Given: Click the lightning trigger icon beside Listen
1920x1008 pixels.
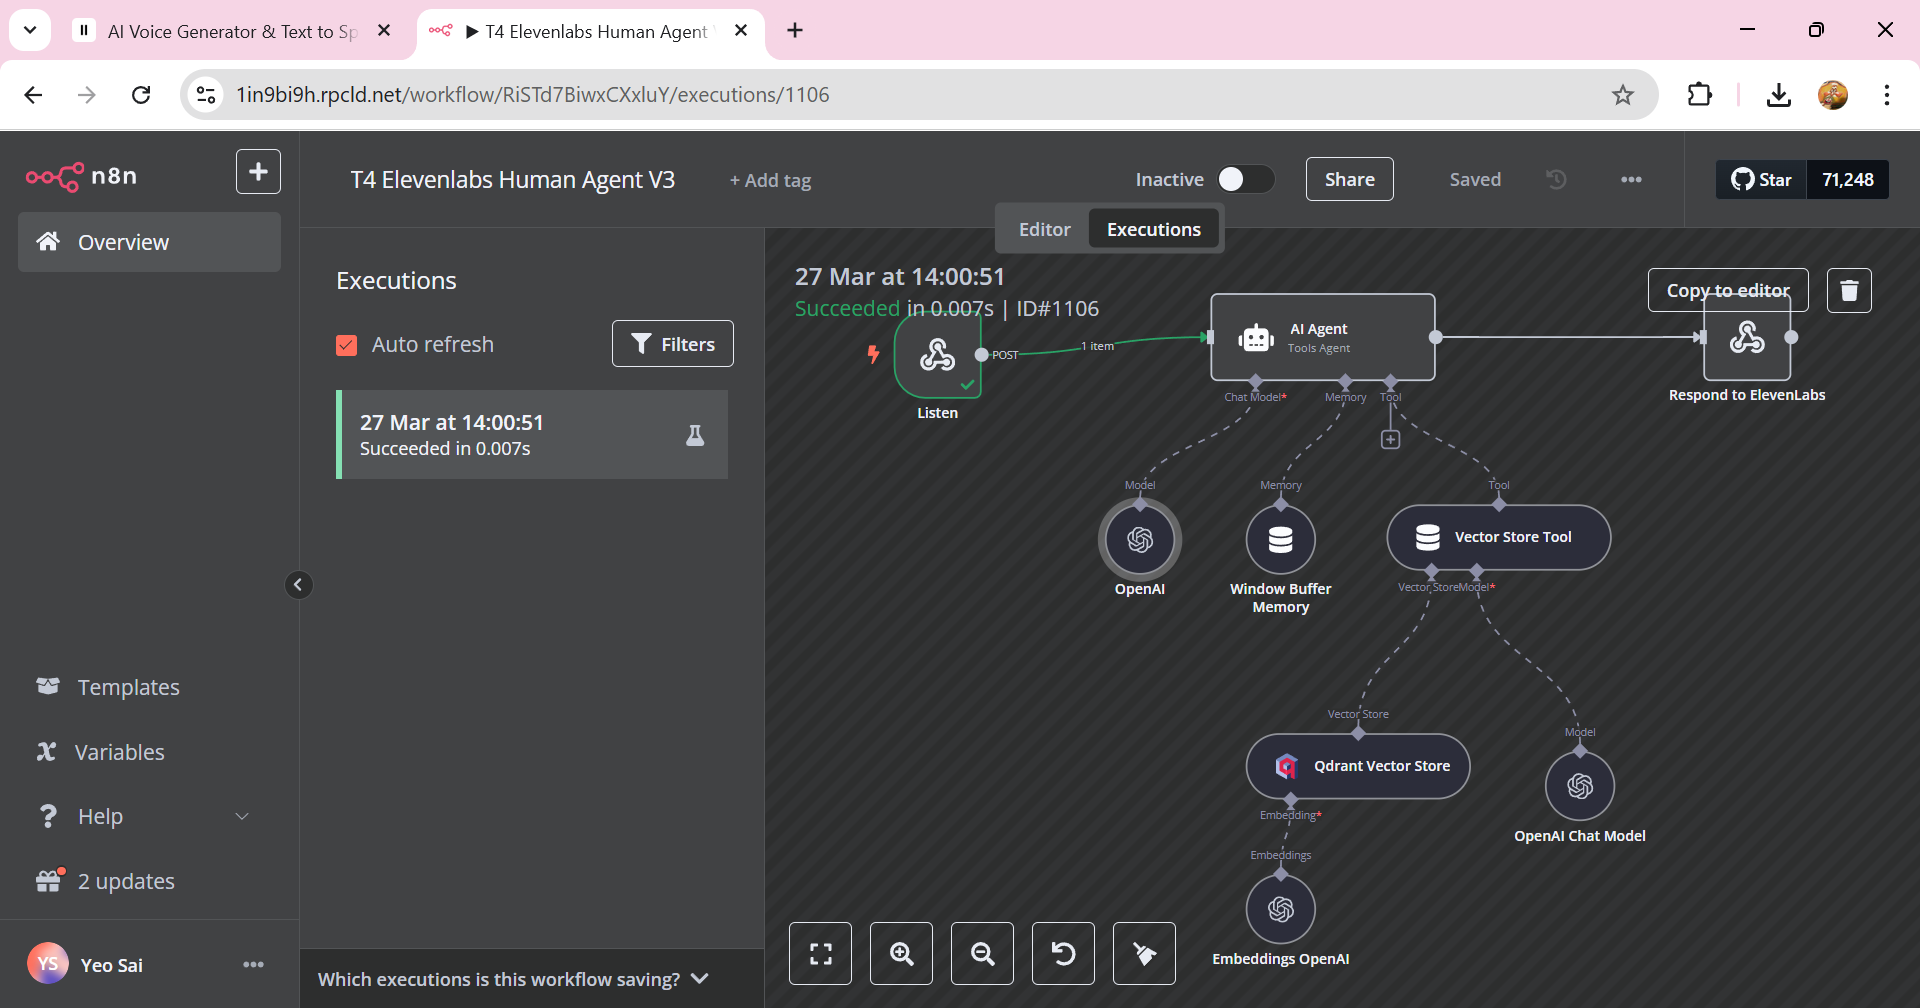Looking at the screenshot, I should coord(873,354).
